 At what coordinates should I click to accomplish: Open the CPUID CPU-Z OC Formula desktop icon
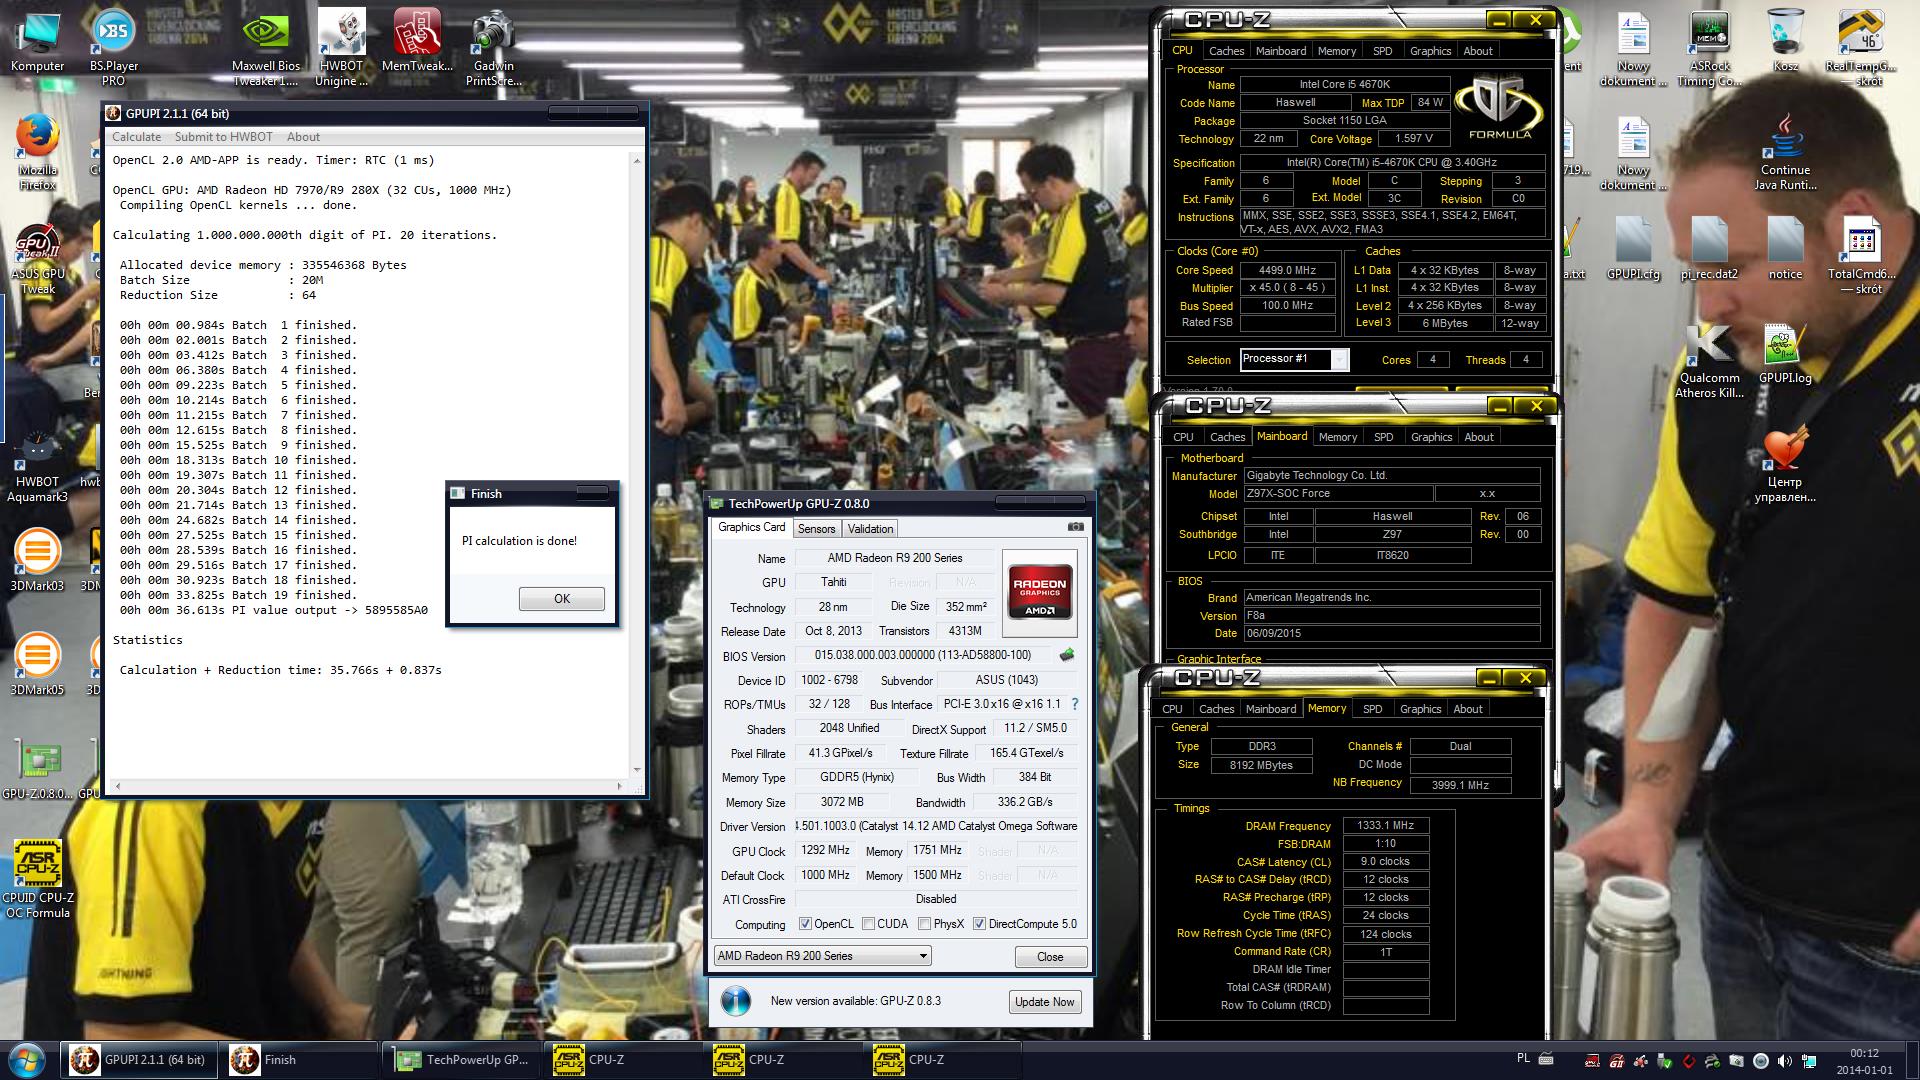(37, 878)
